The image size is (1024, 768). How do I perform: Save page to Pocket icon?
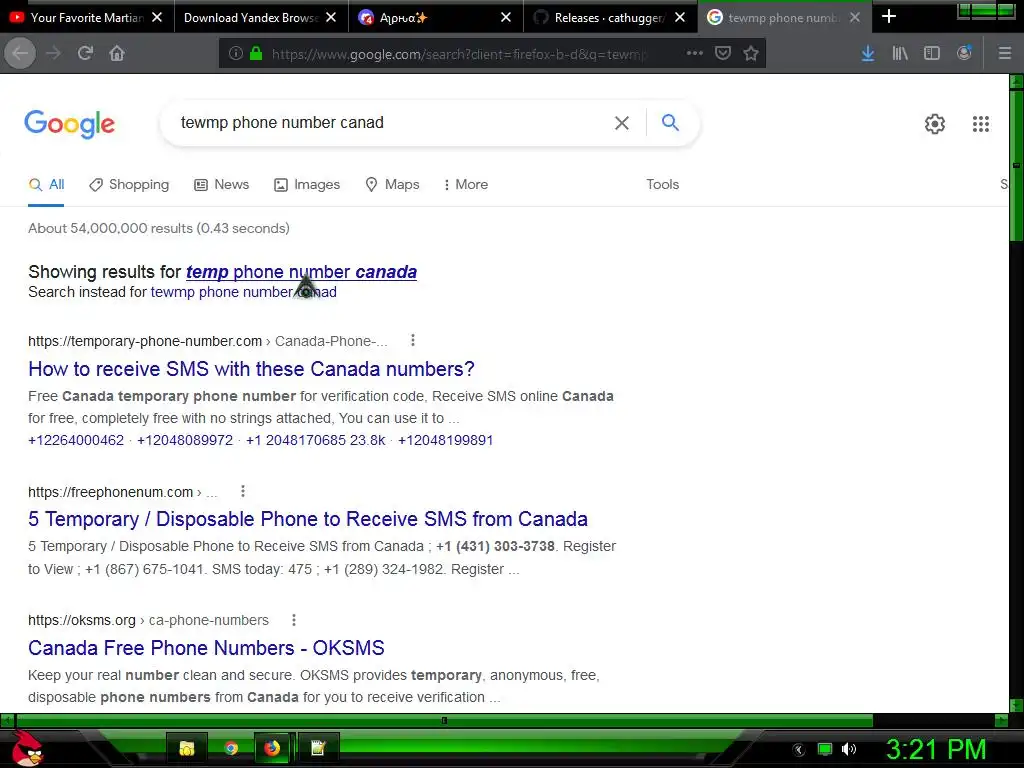pyautogui.click(x=723, y=53)
